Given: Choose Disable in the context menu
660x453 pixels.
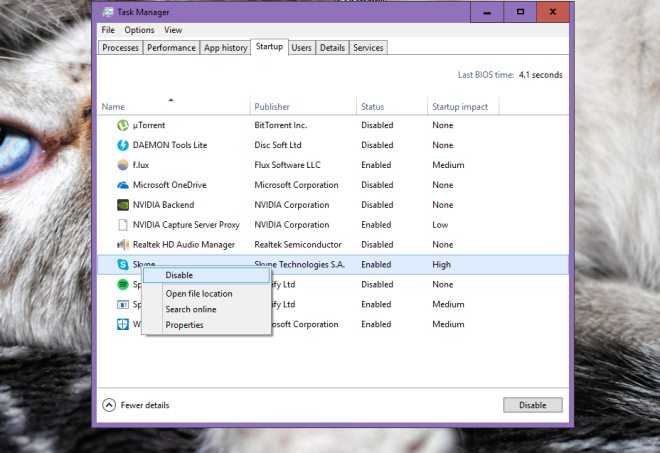Looking at the screenshot, I should pos(206,275).
